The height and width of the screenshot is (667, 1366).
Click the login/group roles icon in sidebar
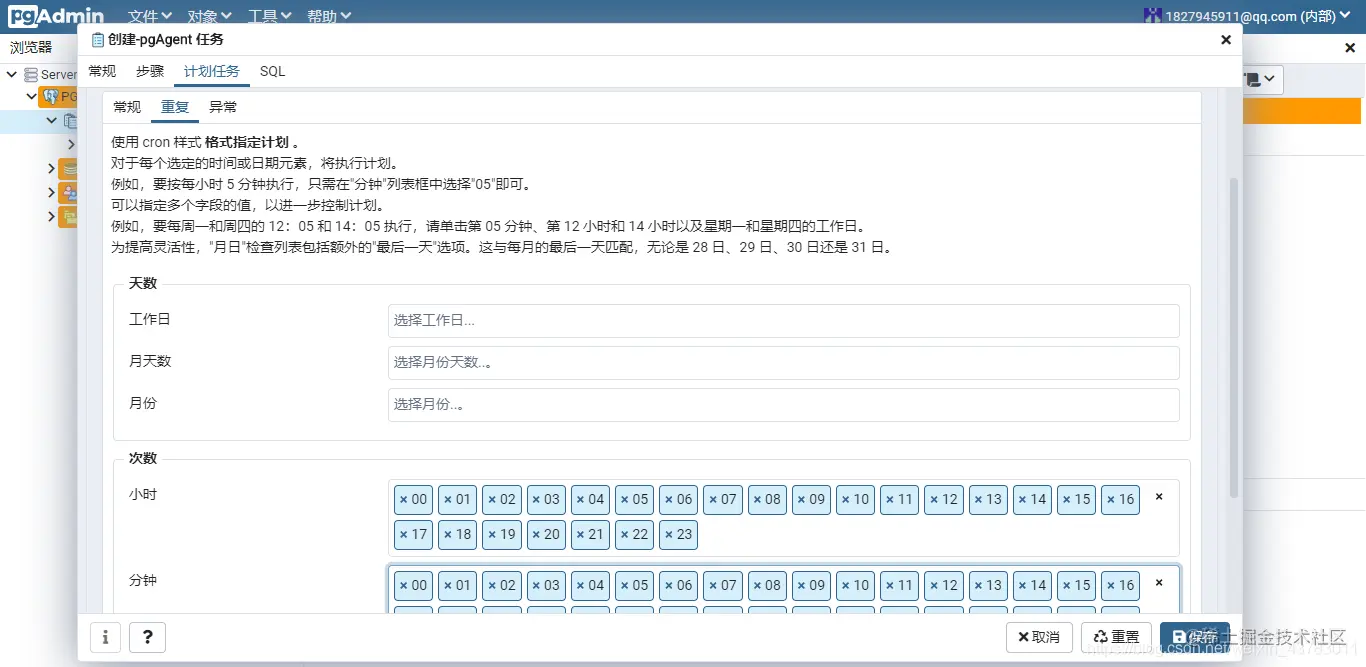70,192
